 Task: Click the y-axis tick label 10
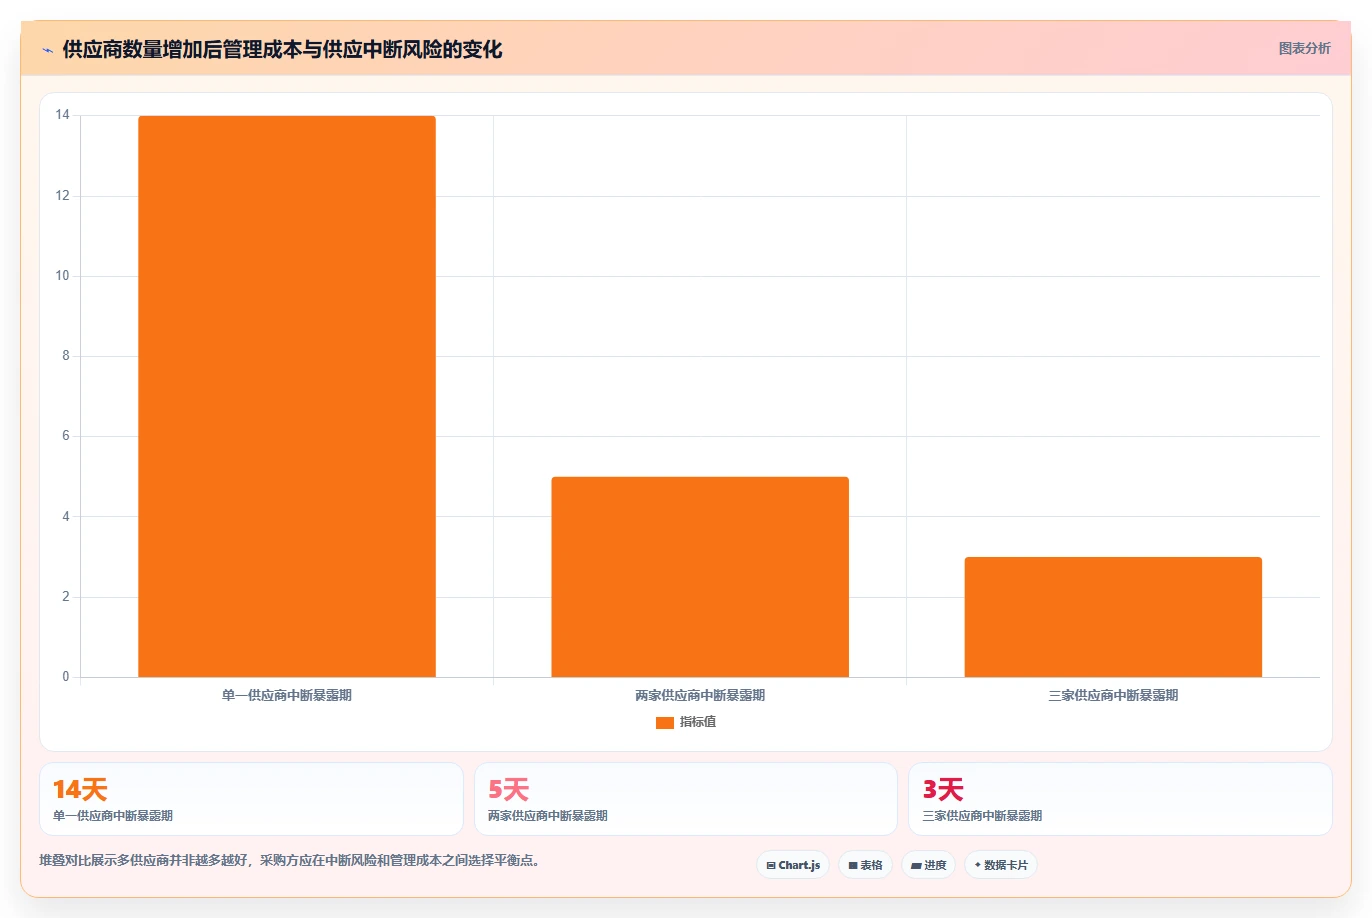click(x=63, y=275)
